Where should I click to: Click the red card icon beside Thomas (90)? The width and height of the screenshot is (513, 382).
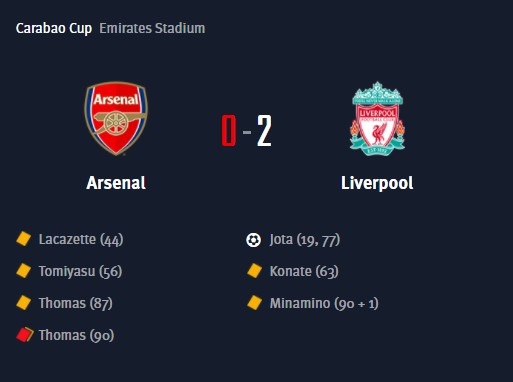[25, 335]
